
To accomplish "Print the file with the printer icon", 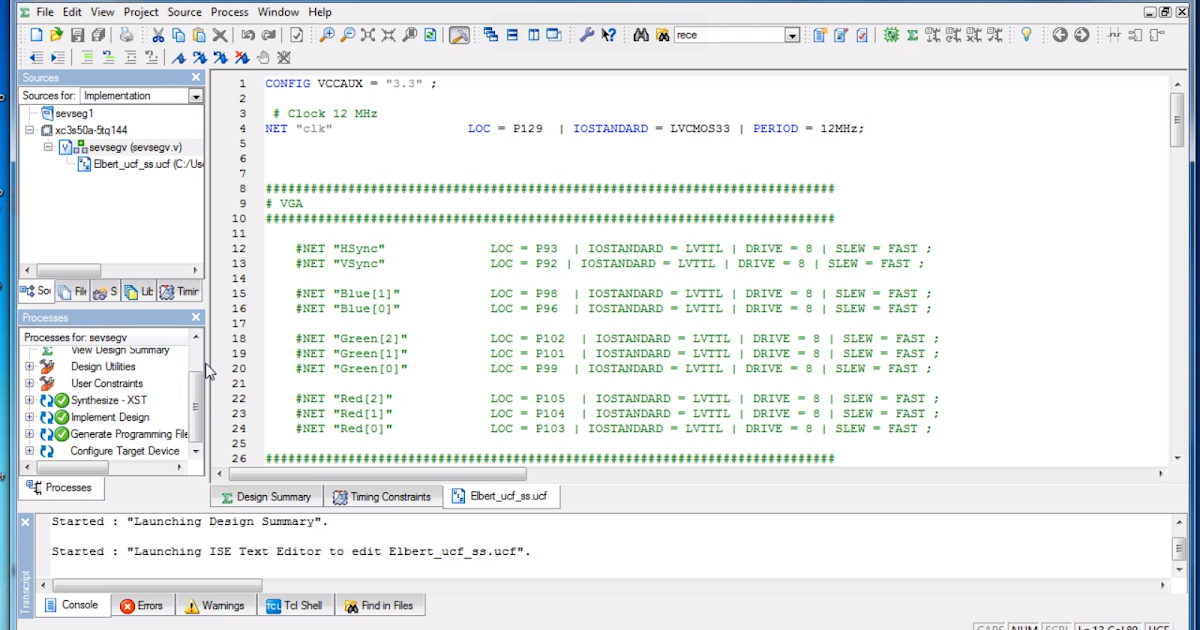I will (127, 35).
